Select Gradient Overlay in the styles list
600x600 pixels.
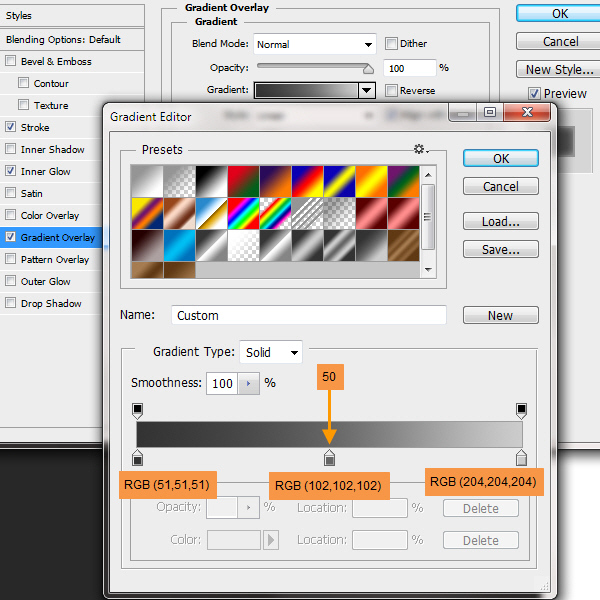(x=57, y=237)
